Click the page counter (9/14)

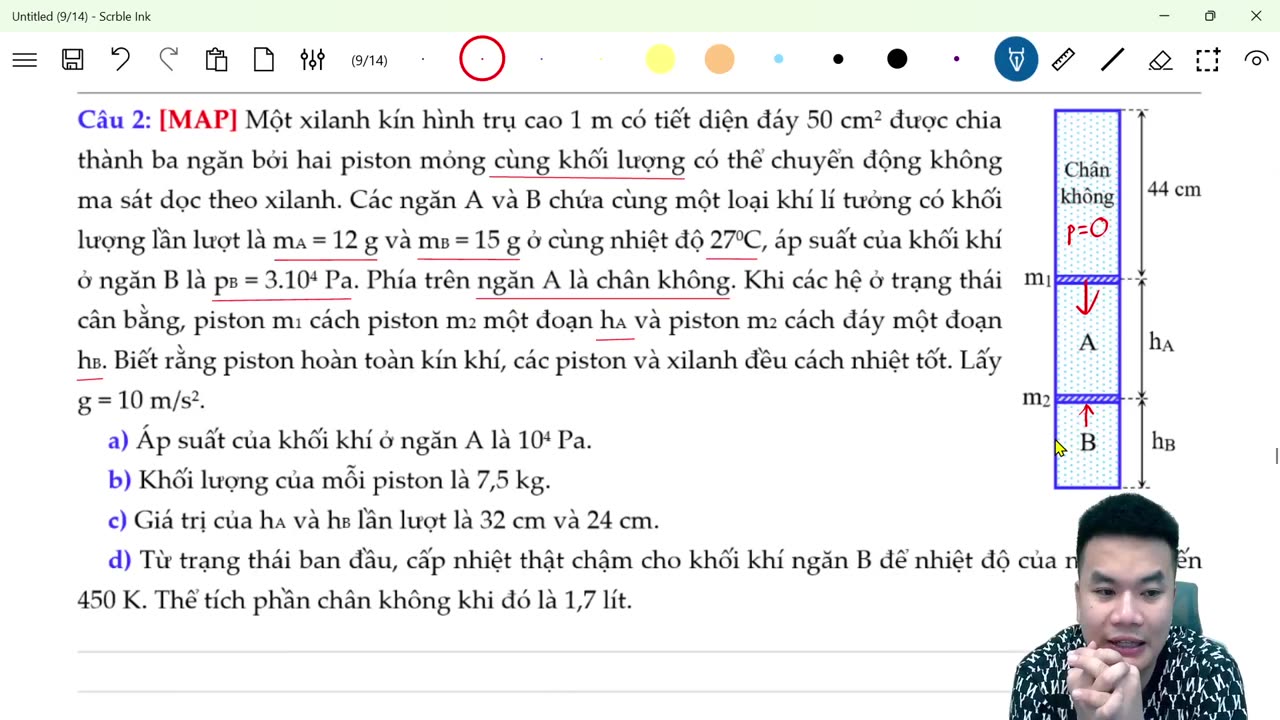[369, 61]
